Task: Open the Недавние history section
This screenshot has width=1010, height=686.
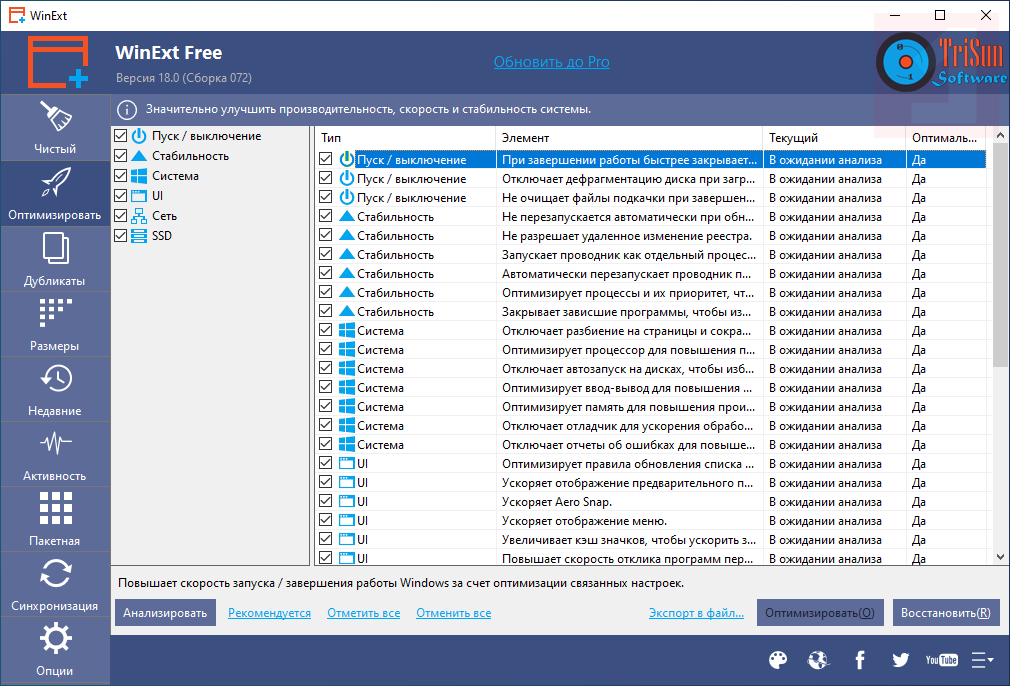Action: point(55,389)
